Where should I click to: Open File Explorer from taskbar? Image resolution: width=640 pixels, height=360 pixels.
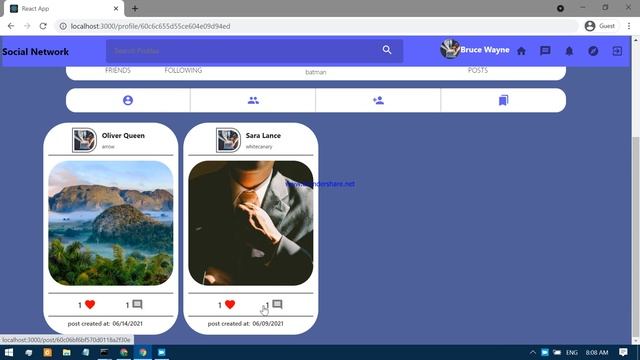67,352
